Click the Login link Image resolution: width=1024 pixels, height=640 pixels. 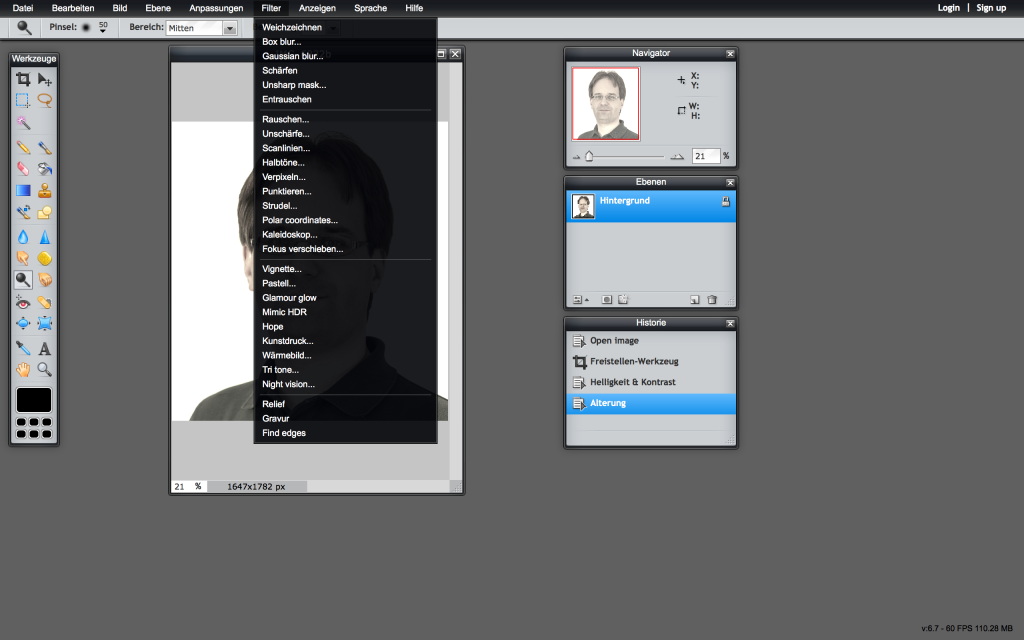948,8
